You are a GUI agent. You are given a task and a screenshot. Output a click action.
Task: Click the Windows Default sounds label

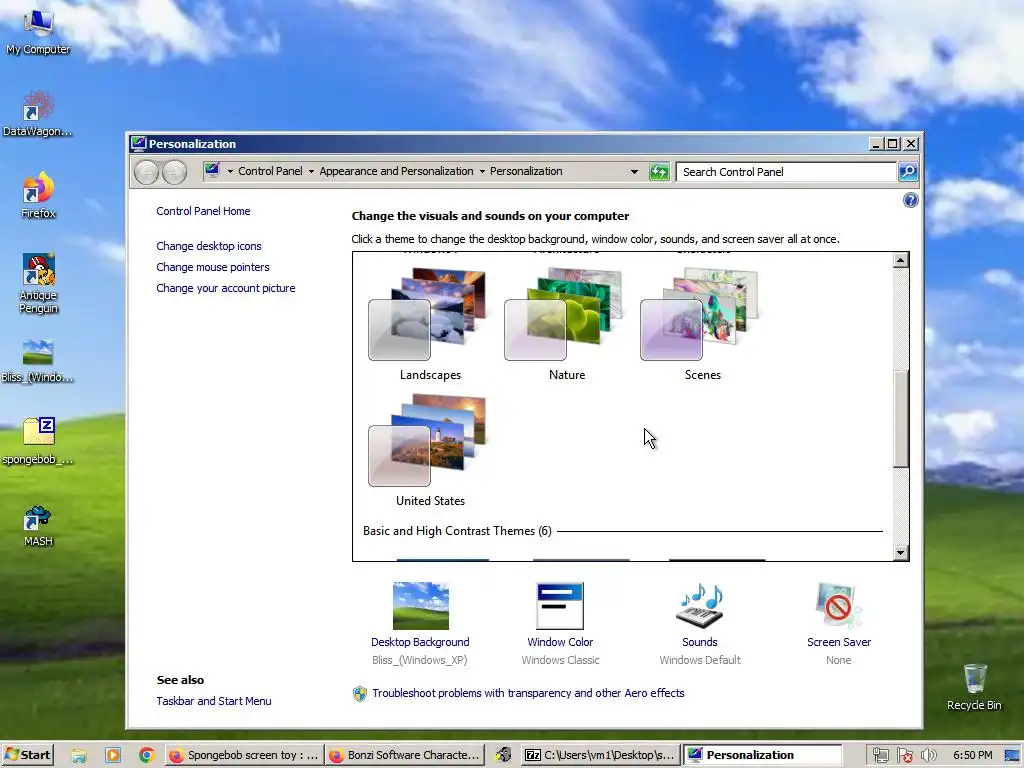click(699, 660)
